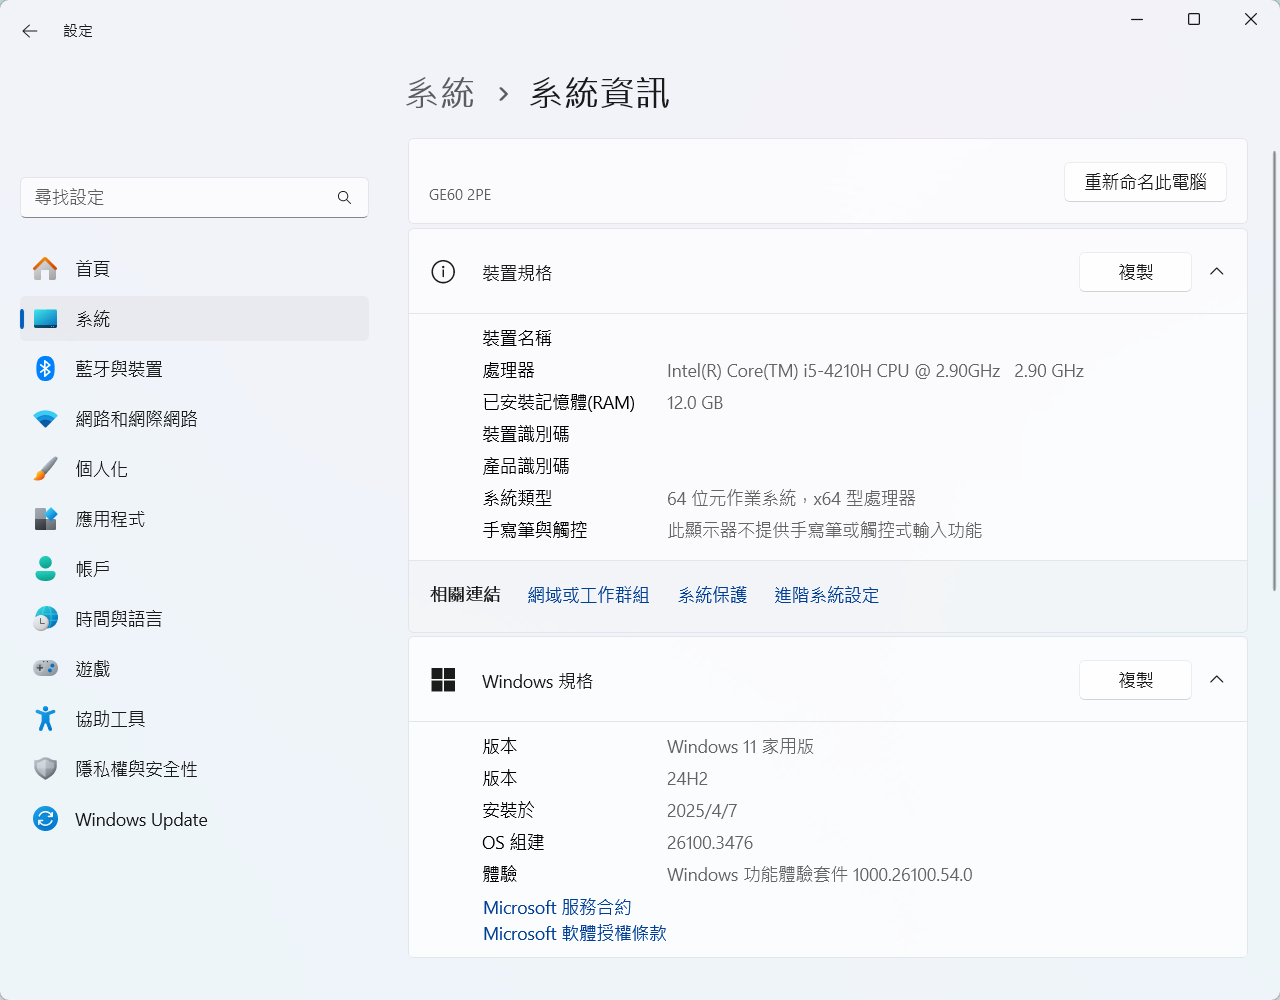Click the 12.0 GB RAM value
This screenshot has width=1280, height=1000.
pos(695,403)
